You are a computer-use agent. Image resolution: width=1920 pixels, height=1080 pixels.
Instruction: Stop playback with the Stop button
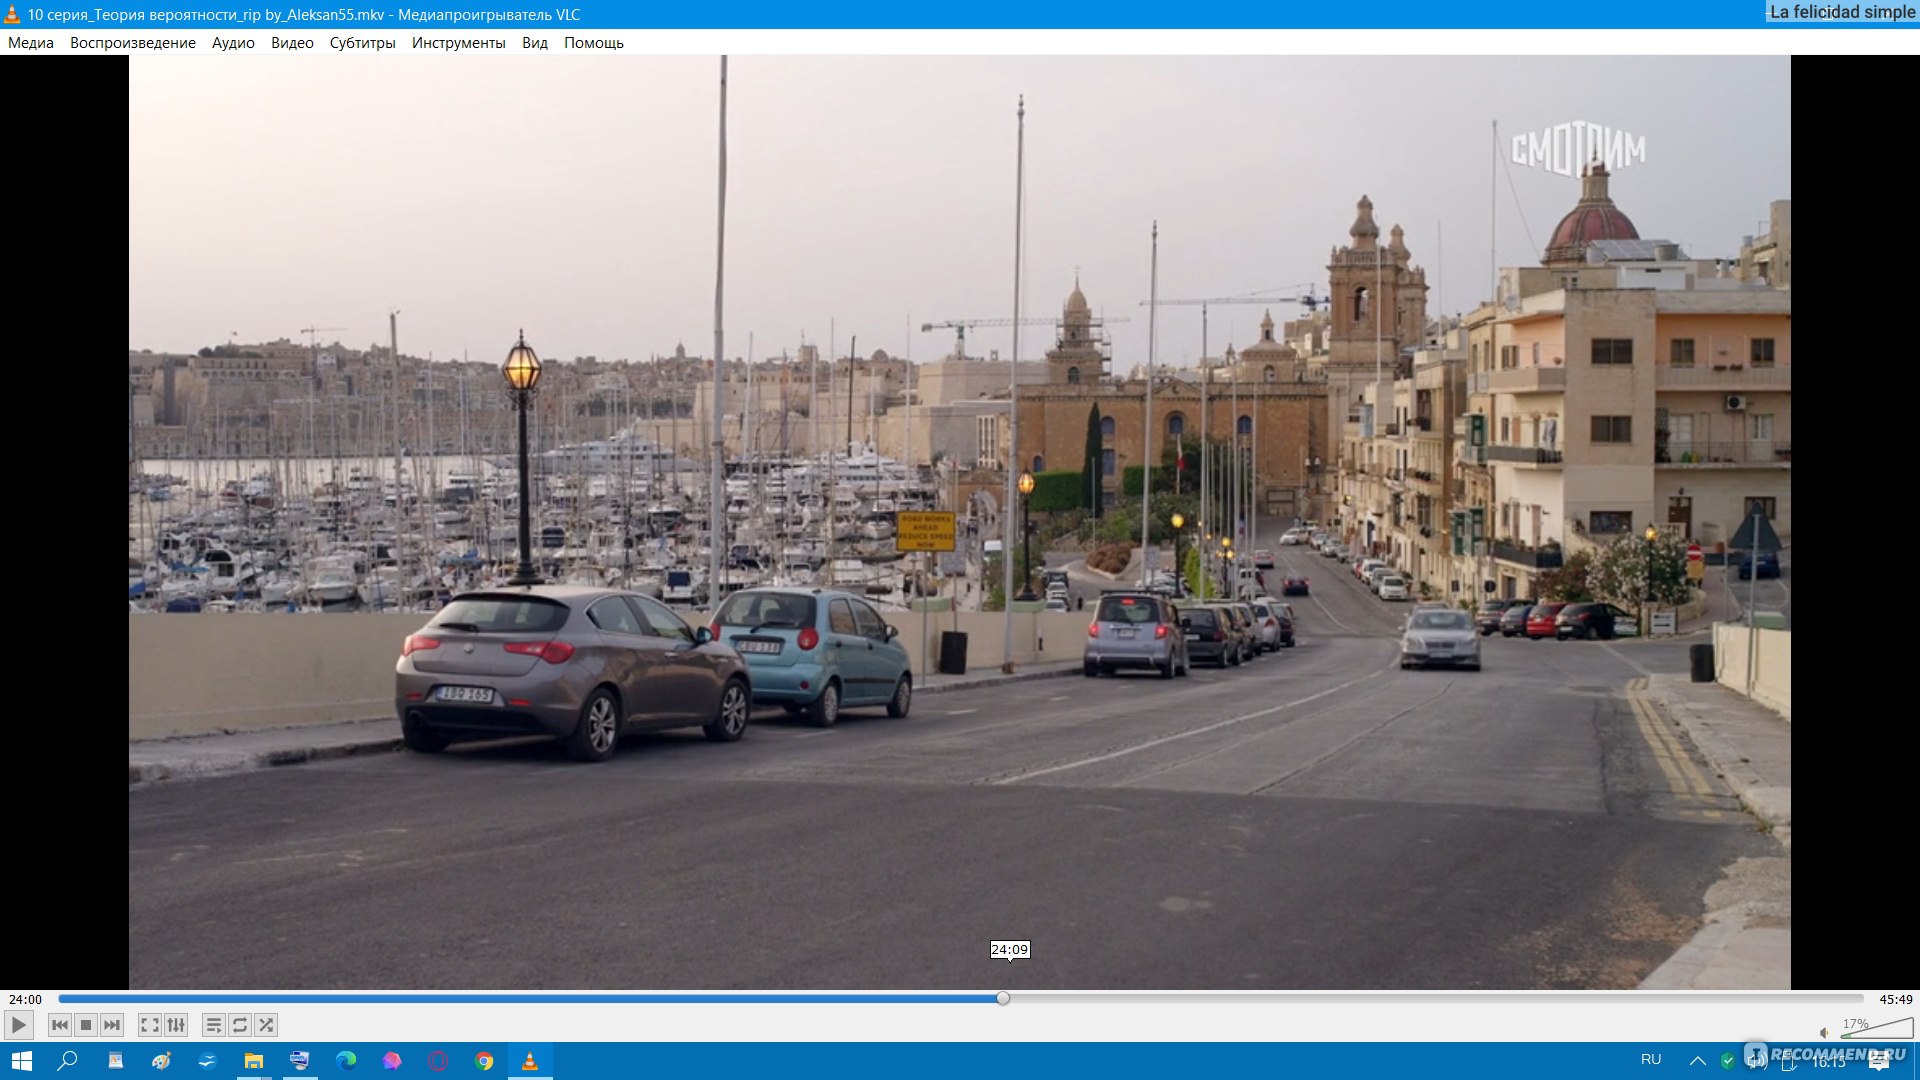click(86, 1025)
